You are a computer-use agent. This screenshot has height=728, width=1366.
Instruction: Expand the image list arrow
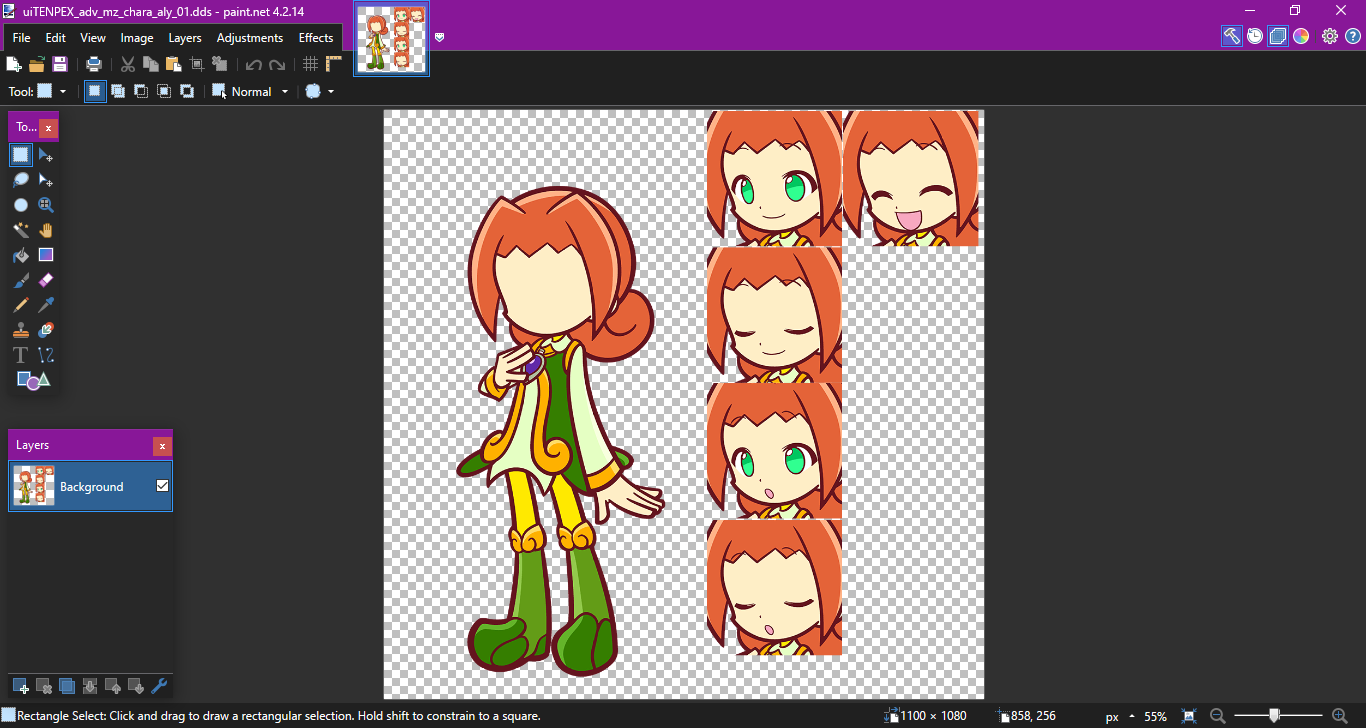click(439, 38)
